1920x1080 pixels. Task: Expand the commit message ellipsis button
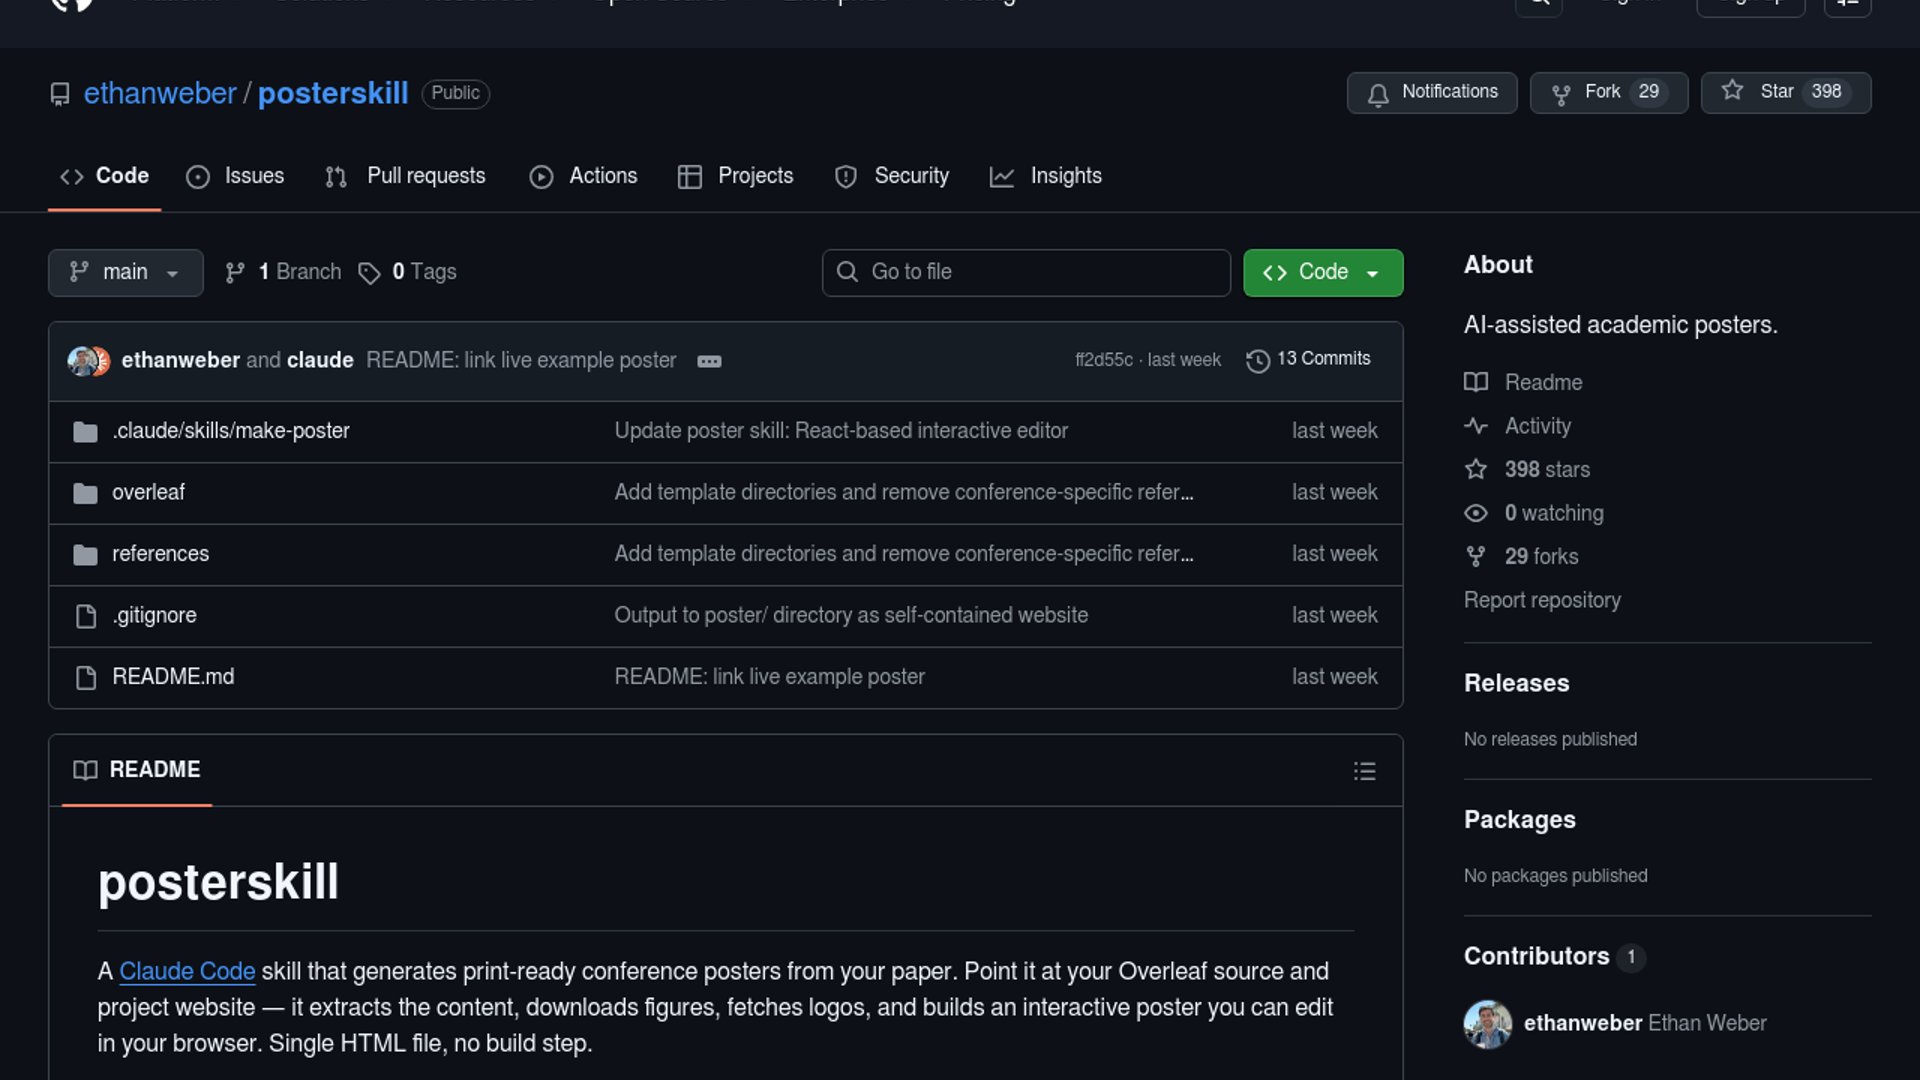pyautogui.click(x=709, y=361)
